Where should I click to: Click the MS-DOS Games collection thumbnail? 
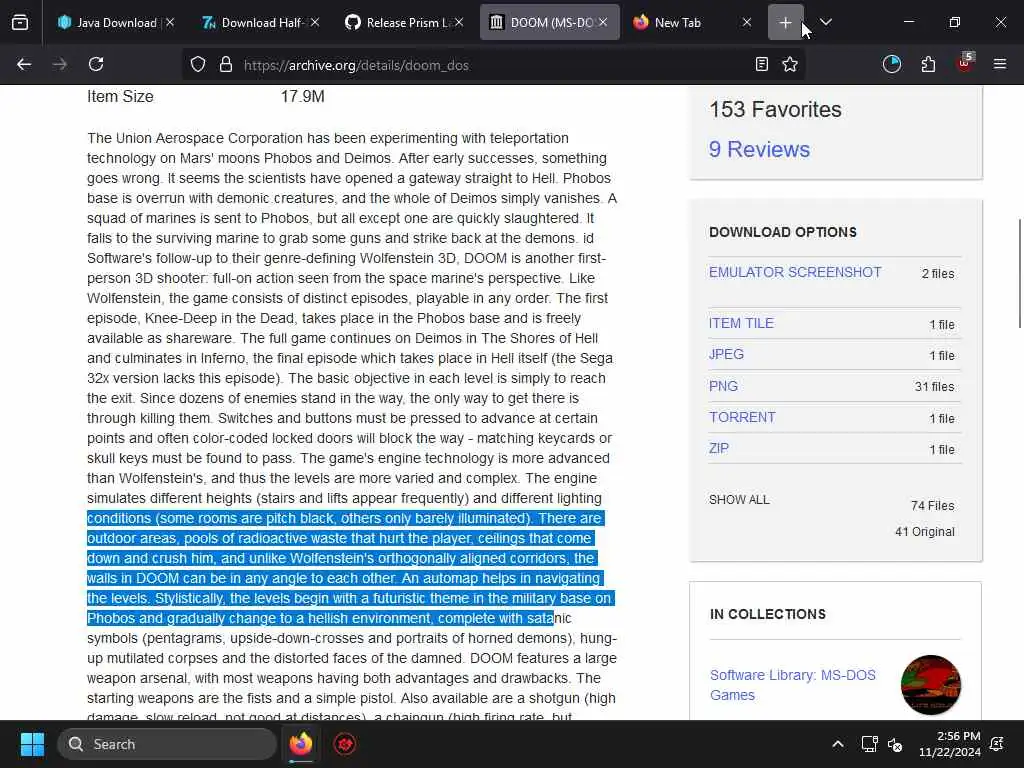coord(931,685)
